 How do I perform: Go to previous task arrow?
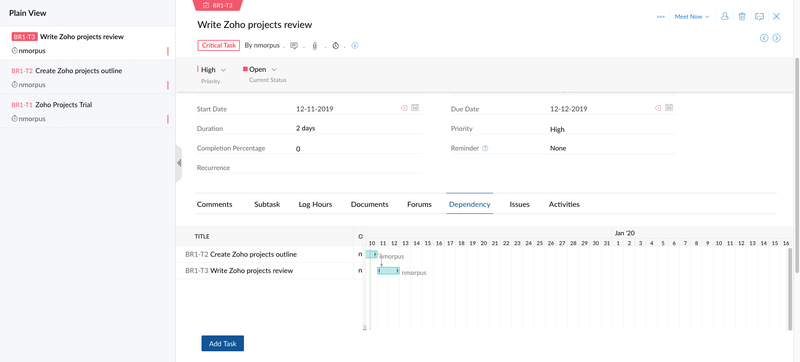point(764,38)
